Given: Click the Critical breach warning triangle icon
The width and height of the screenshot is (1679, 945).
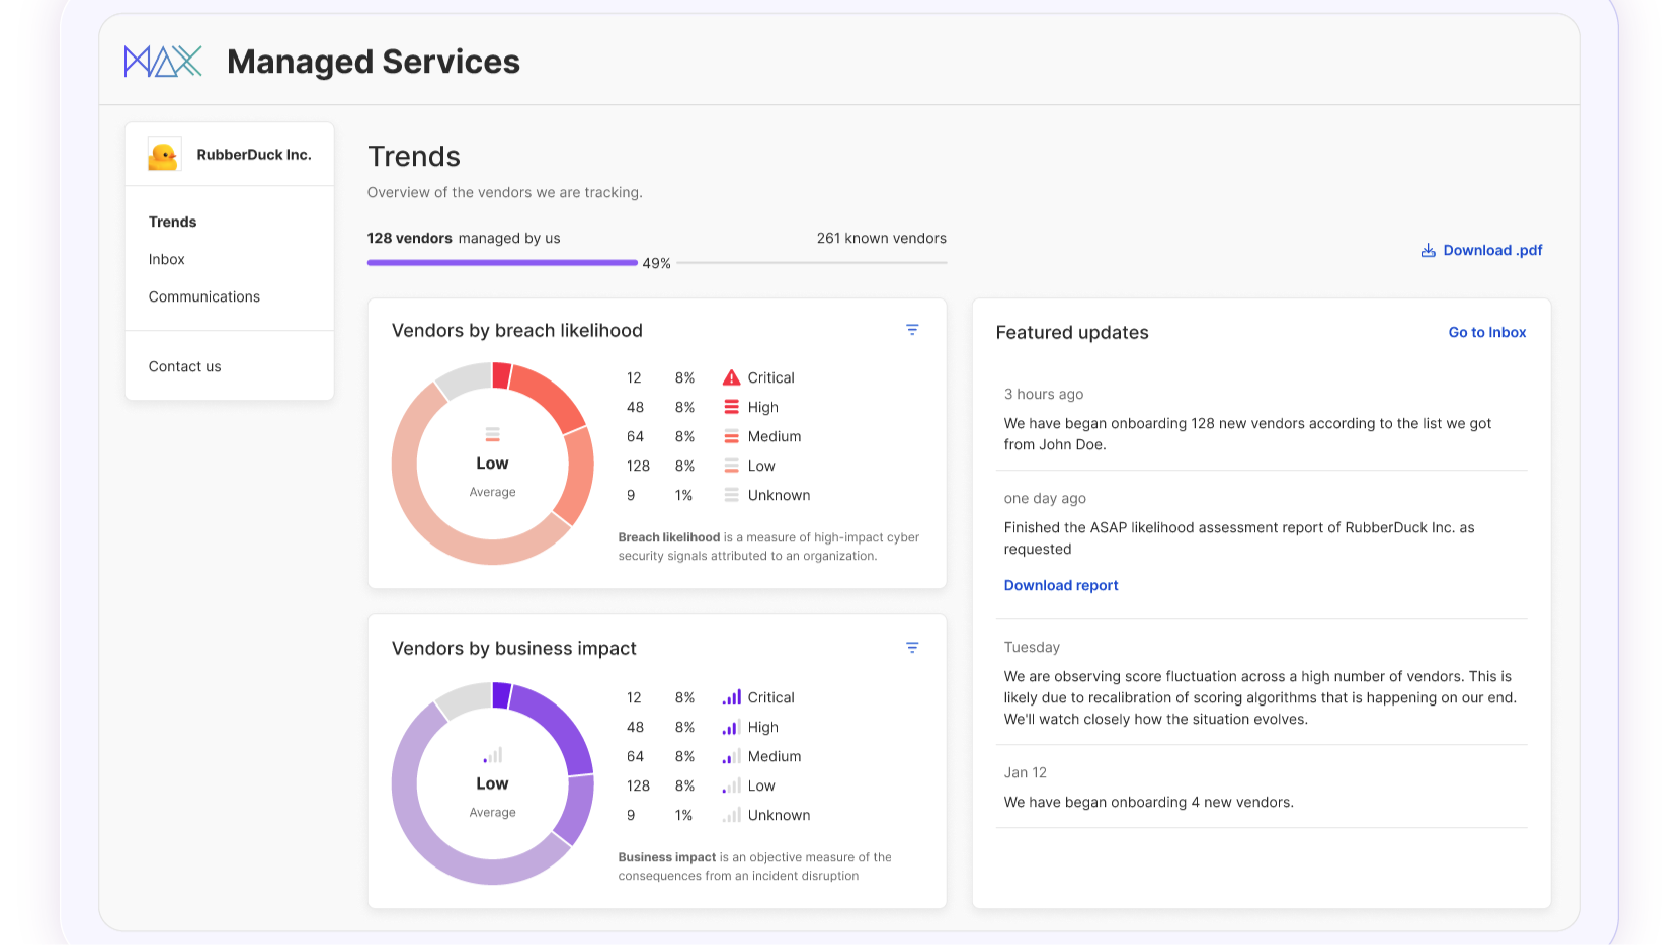Looking at the screenshot, I should pos(731,378).
